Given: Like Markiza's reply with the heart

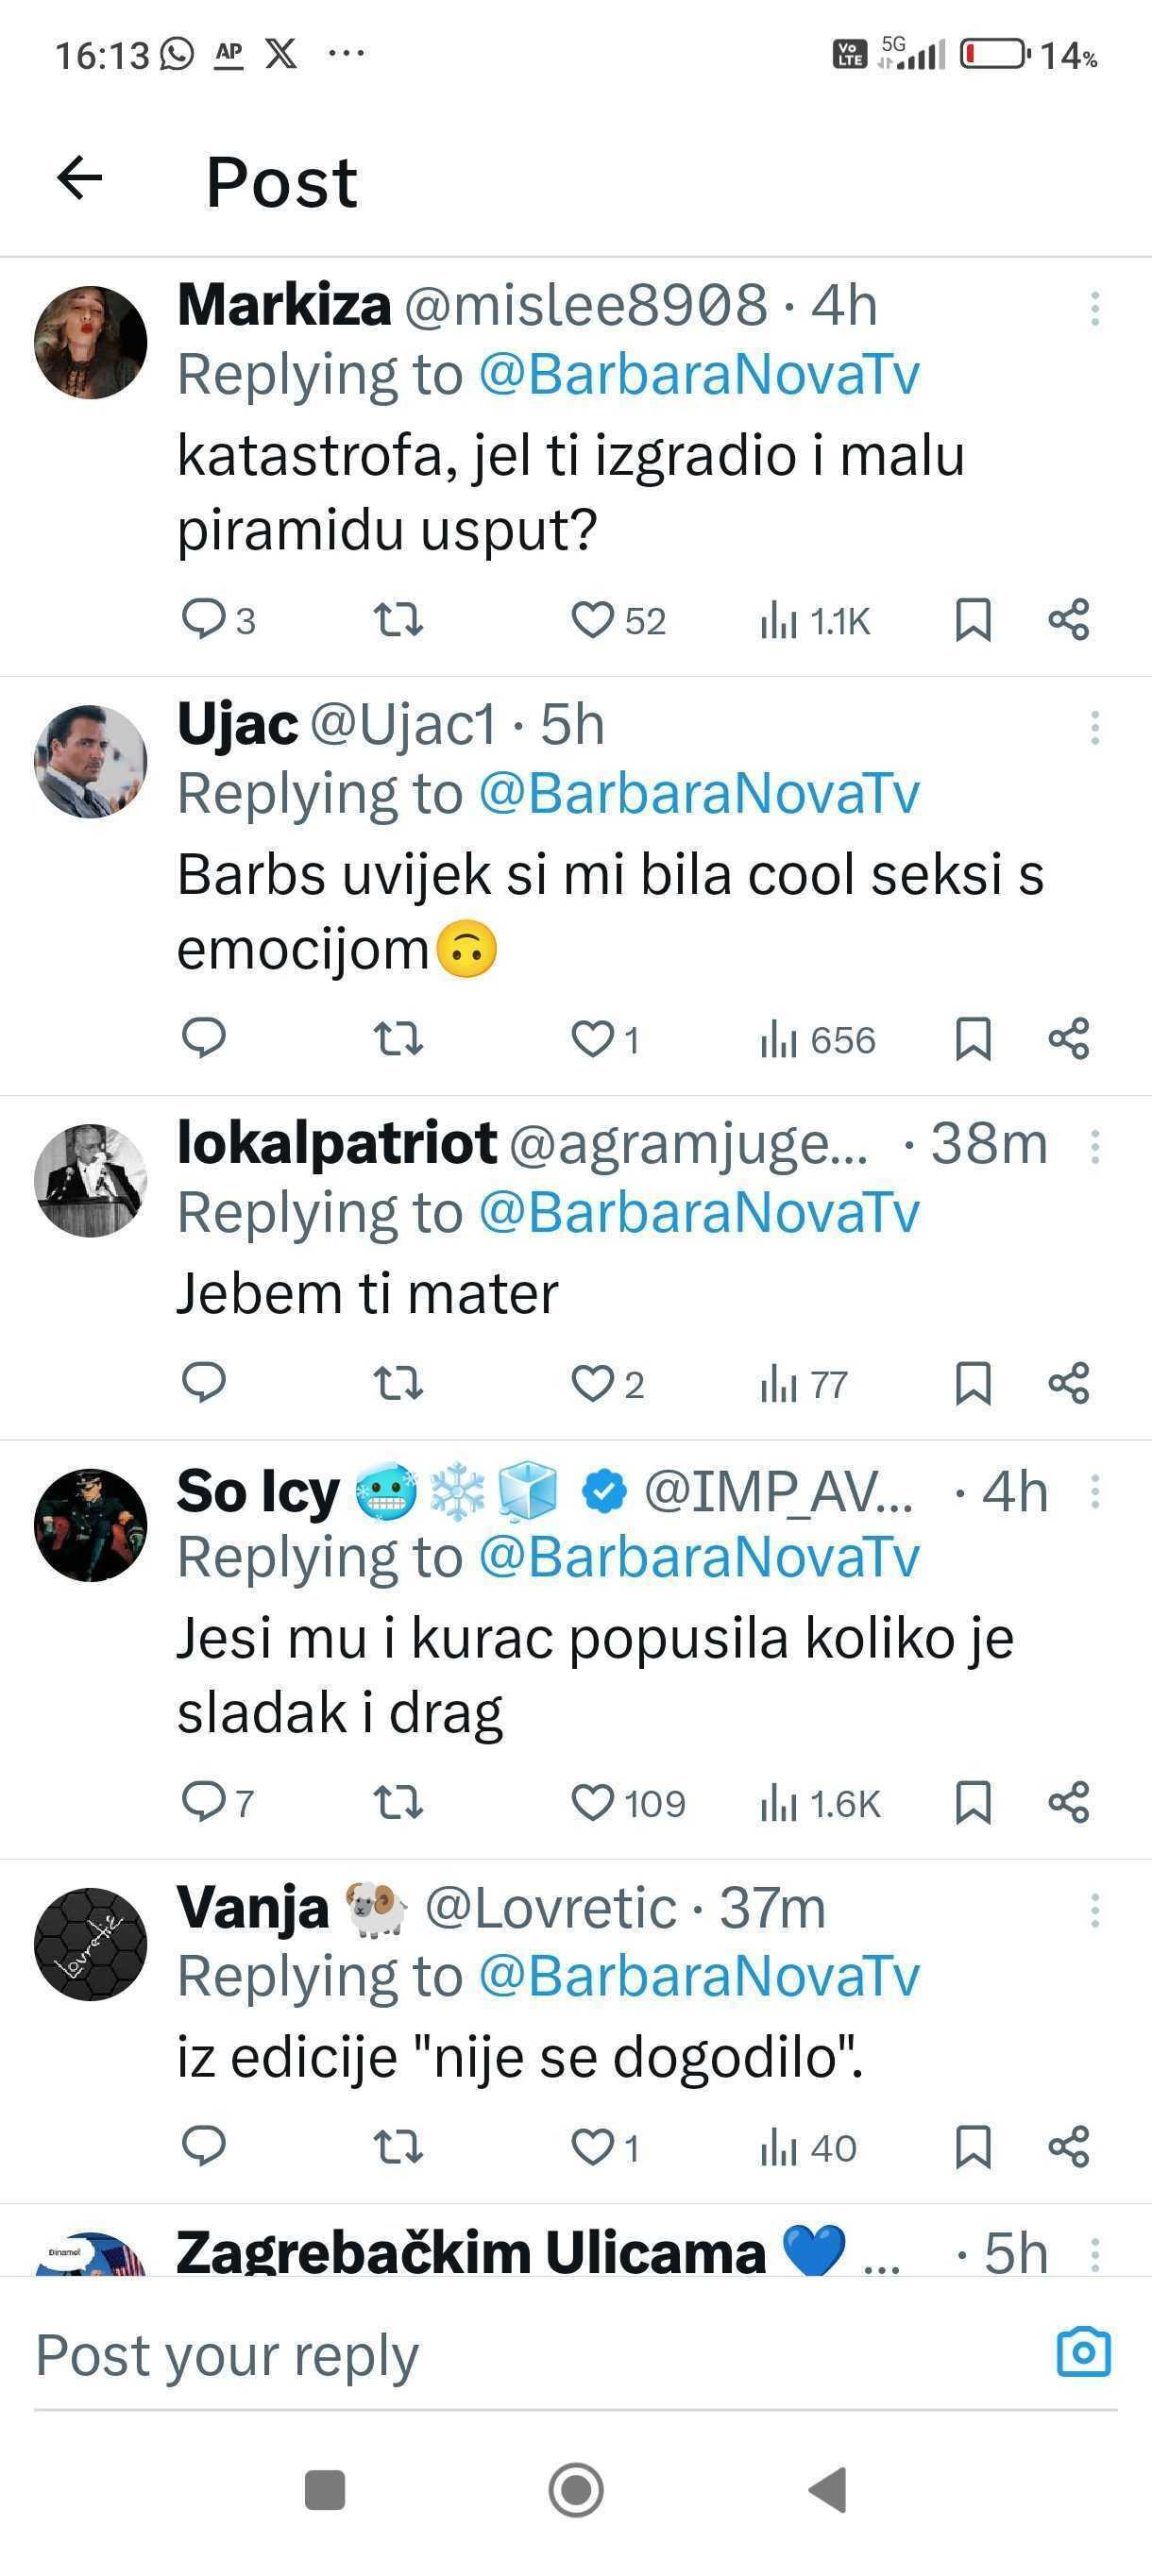Looking at the screenshot, I should click(x=592, y=620).
